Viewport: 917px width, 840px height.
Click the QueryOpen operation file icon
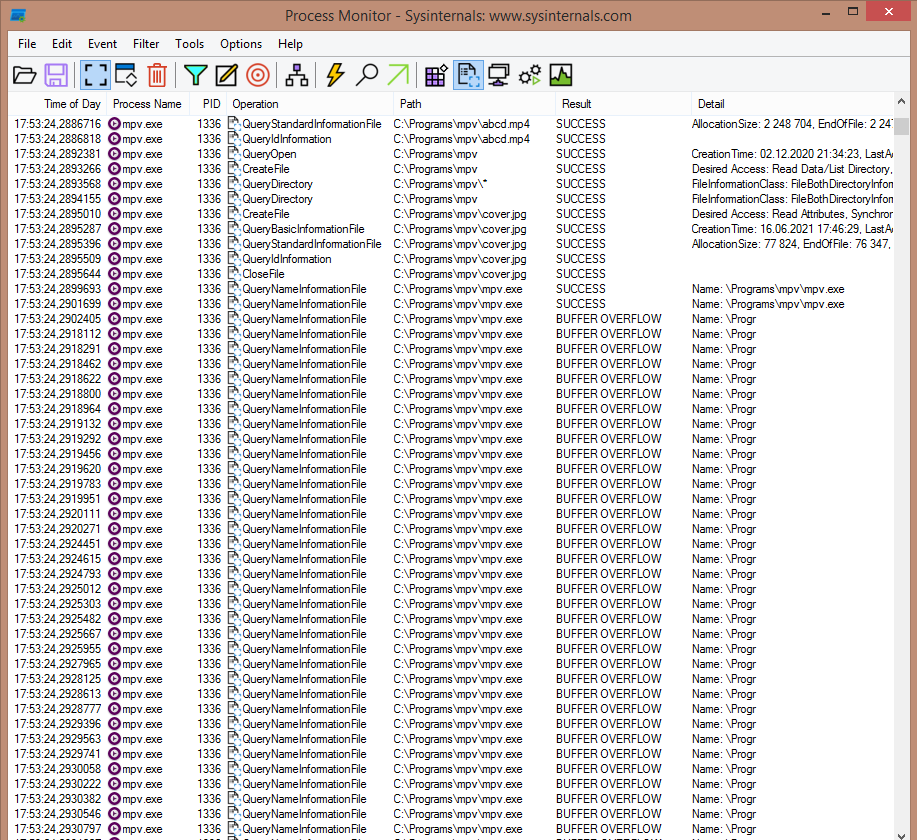click(x=234, y=154)
